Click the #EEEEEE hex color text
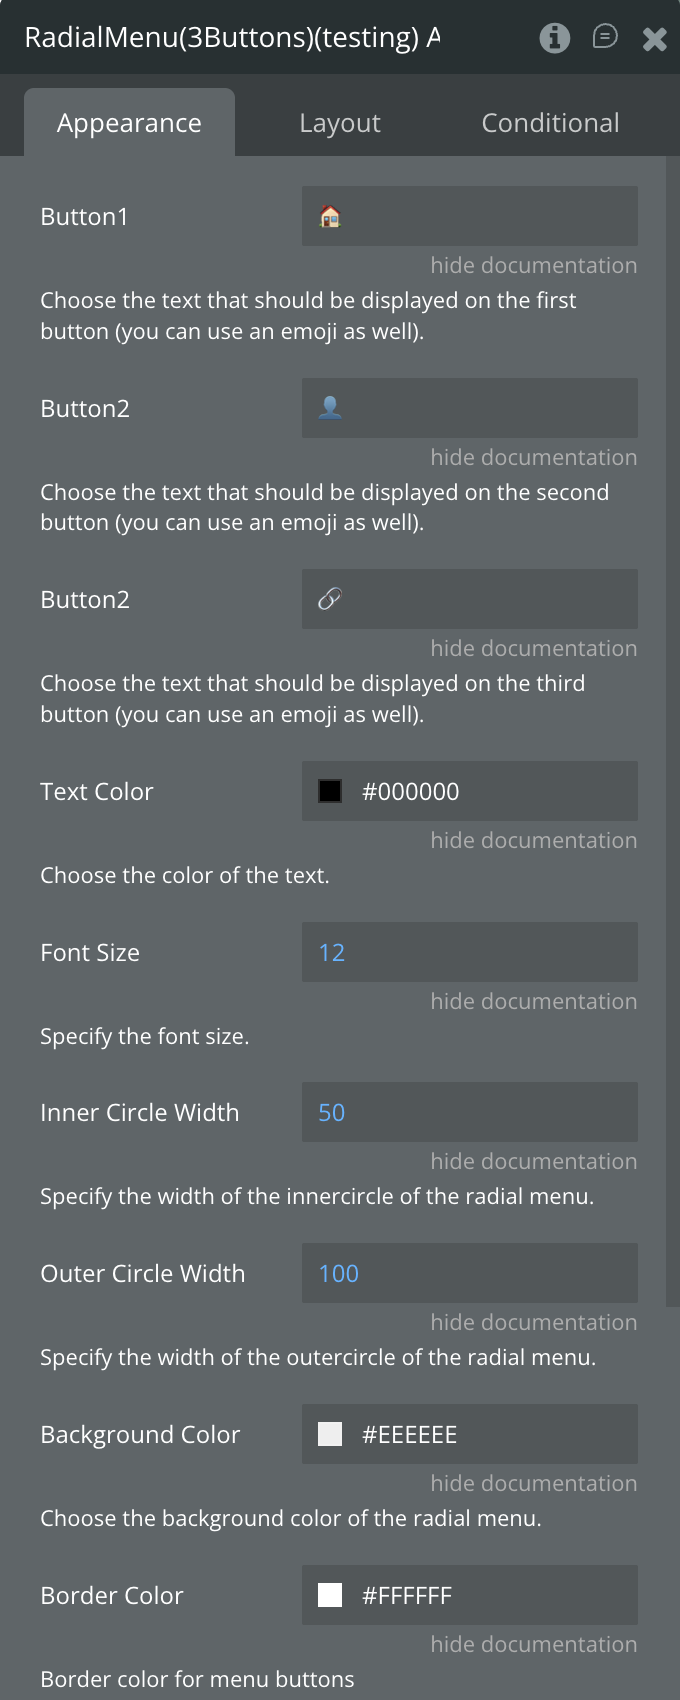The width and height of the screenshot is (680, 1700). coord(409,1435)
